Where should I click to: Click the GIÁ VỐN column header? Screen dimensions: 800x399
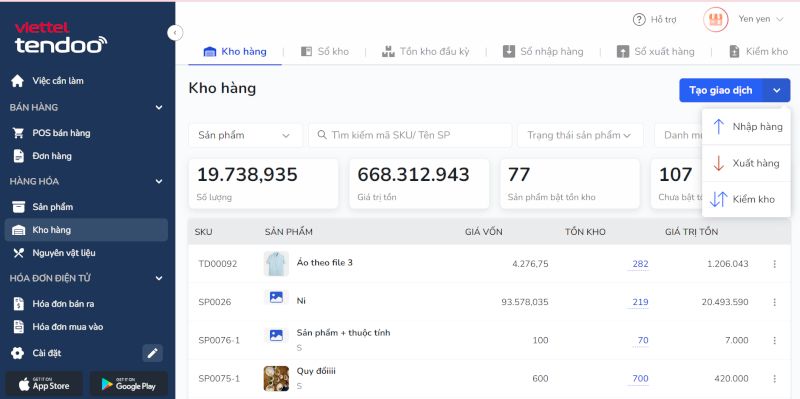pos(484,232)
